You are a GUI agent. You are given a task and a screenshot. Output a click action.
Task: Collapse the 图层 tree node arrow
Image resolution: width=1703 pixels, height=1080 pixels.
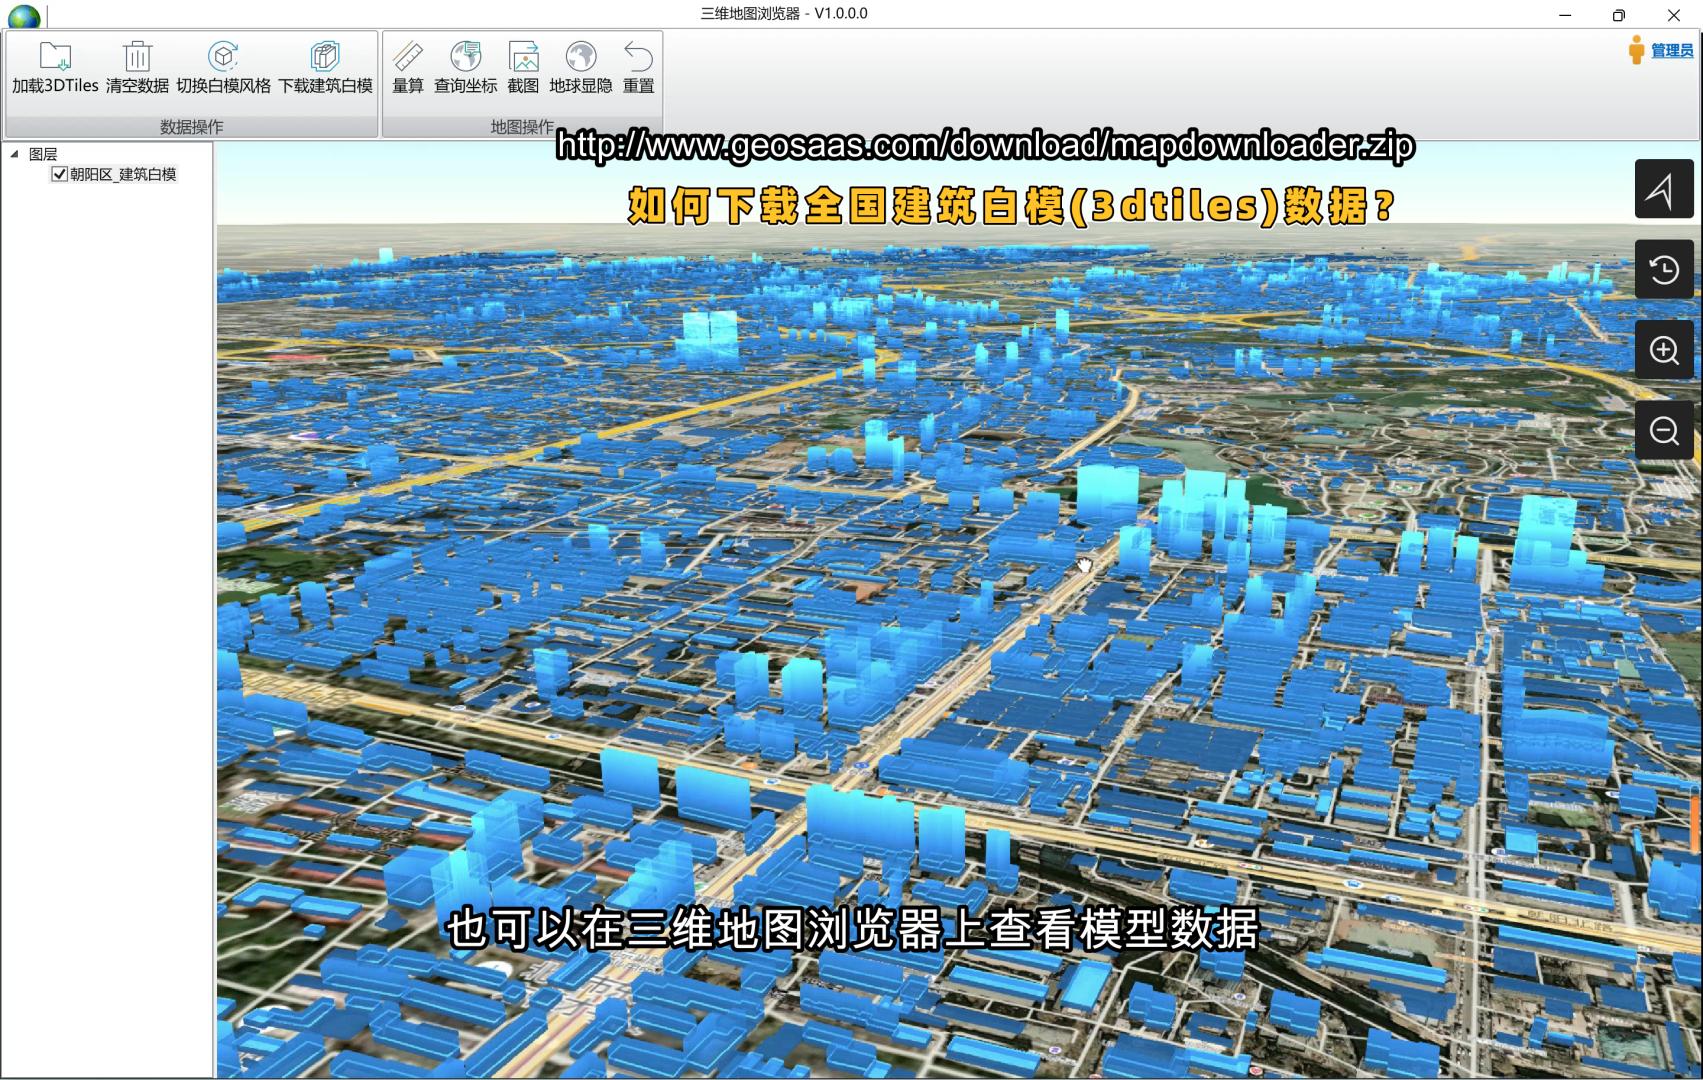pyautogui.click(x=14, y=154)
